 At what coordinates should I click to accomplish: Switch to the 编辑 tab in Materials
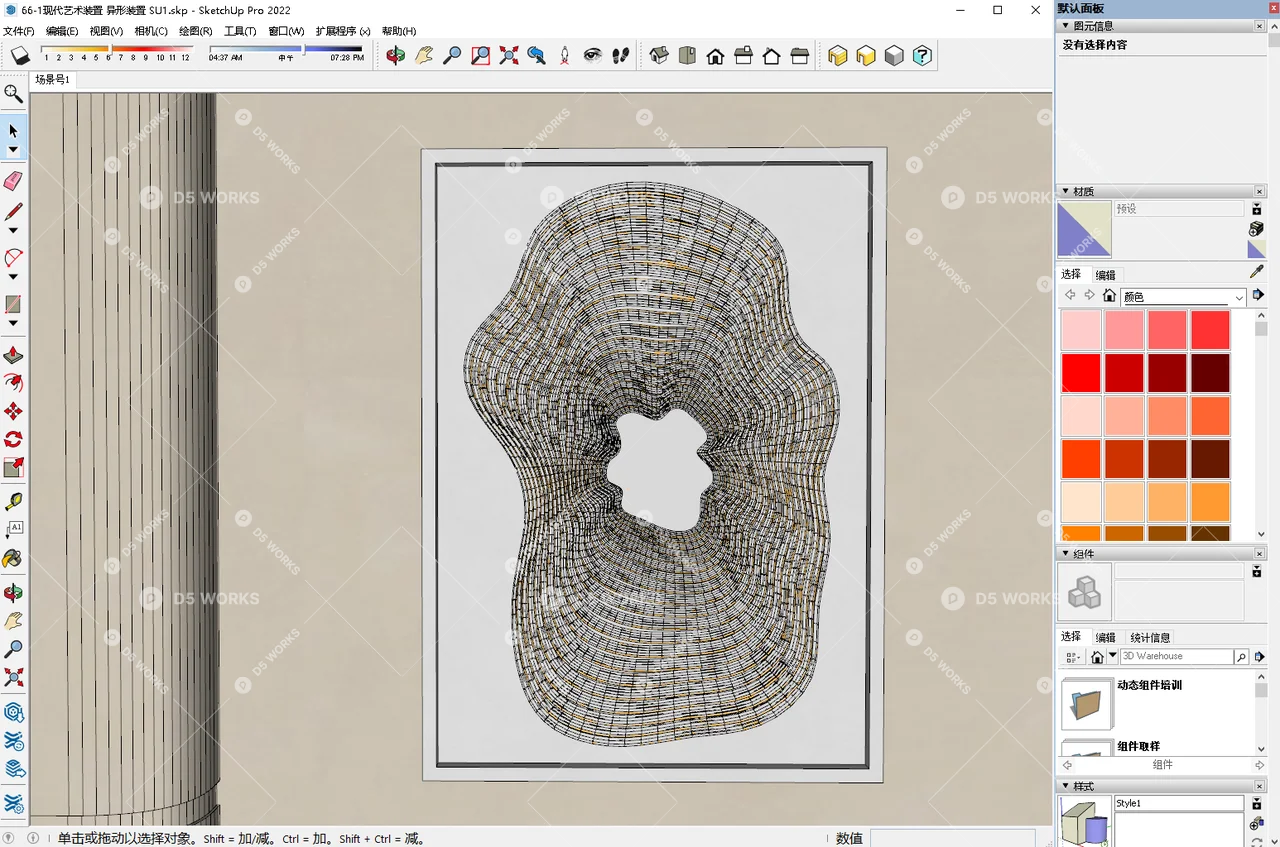pyautogui.click(x=1105, y=274)
